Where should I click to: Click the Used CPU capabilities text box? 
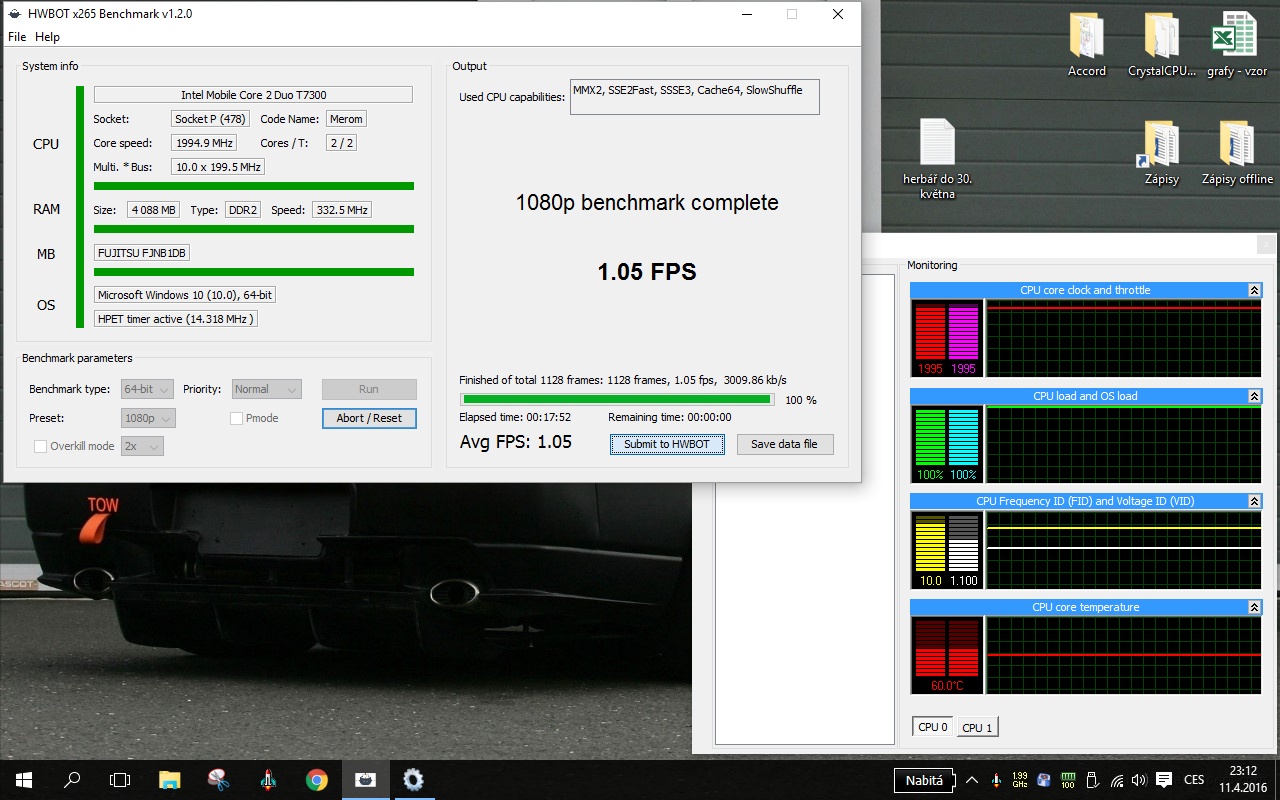point(694,97)
